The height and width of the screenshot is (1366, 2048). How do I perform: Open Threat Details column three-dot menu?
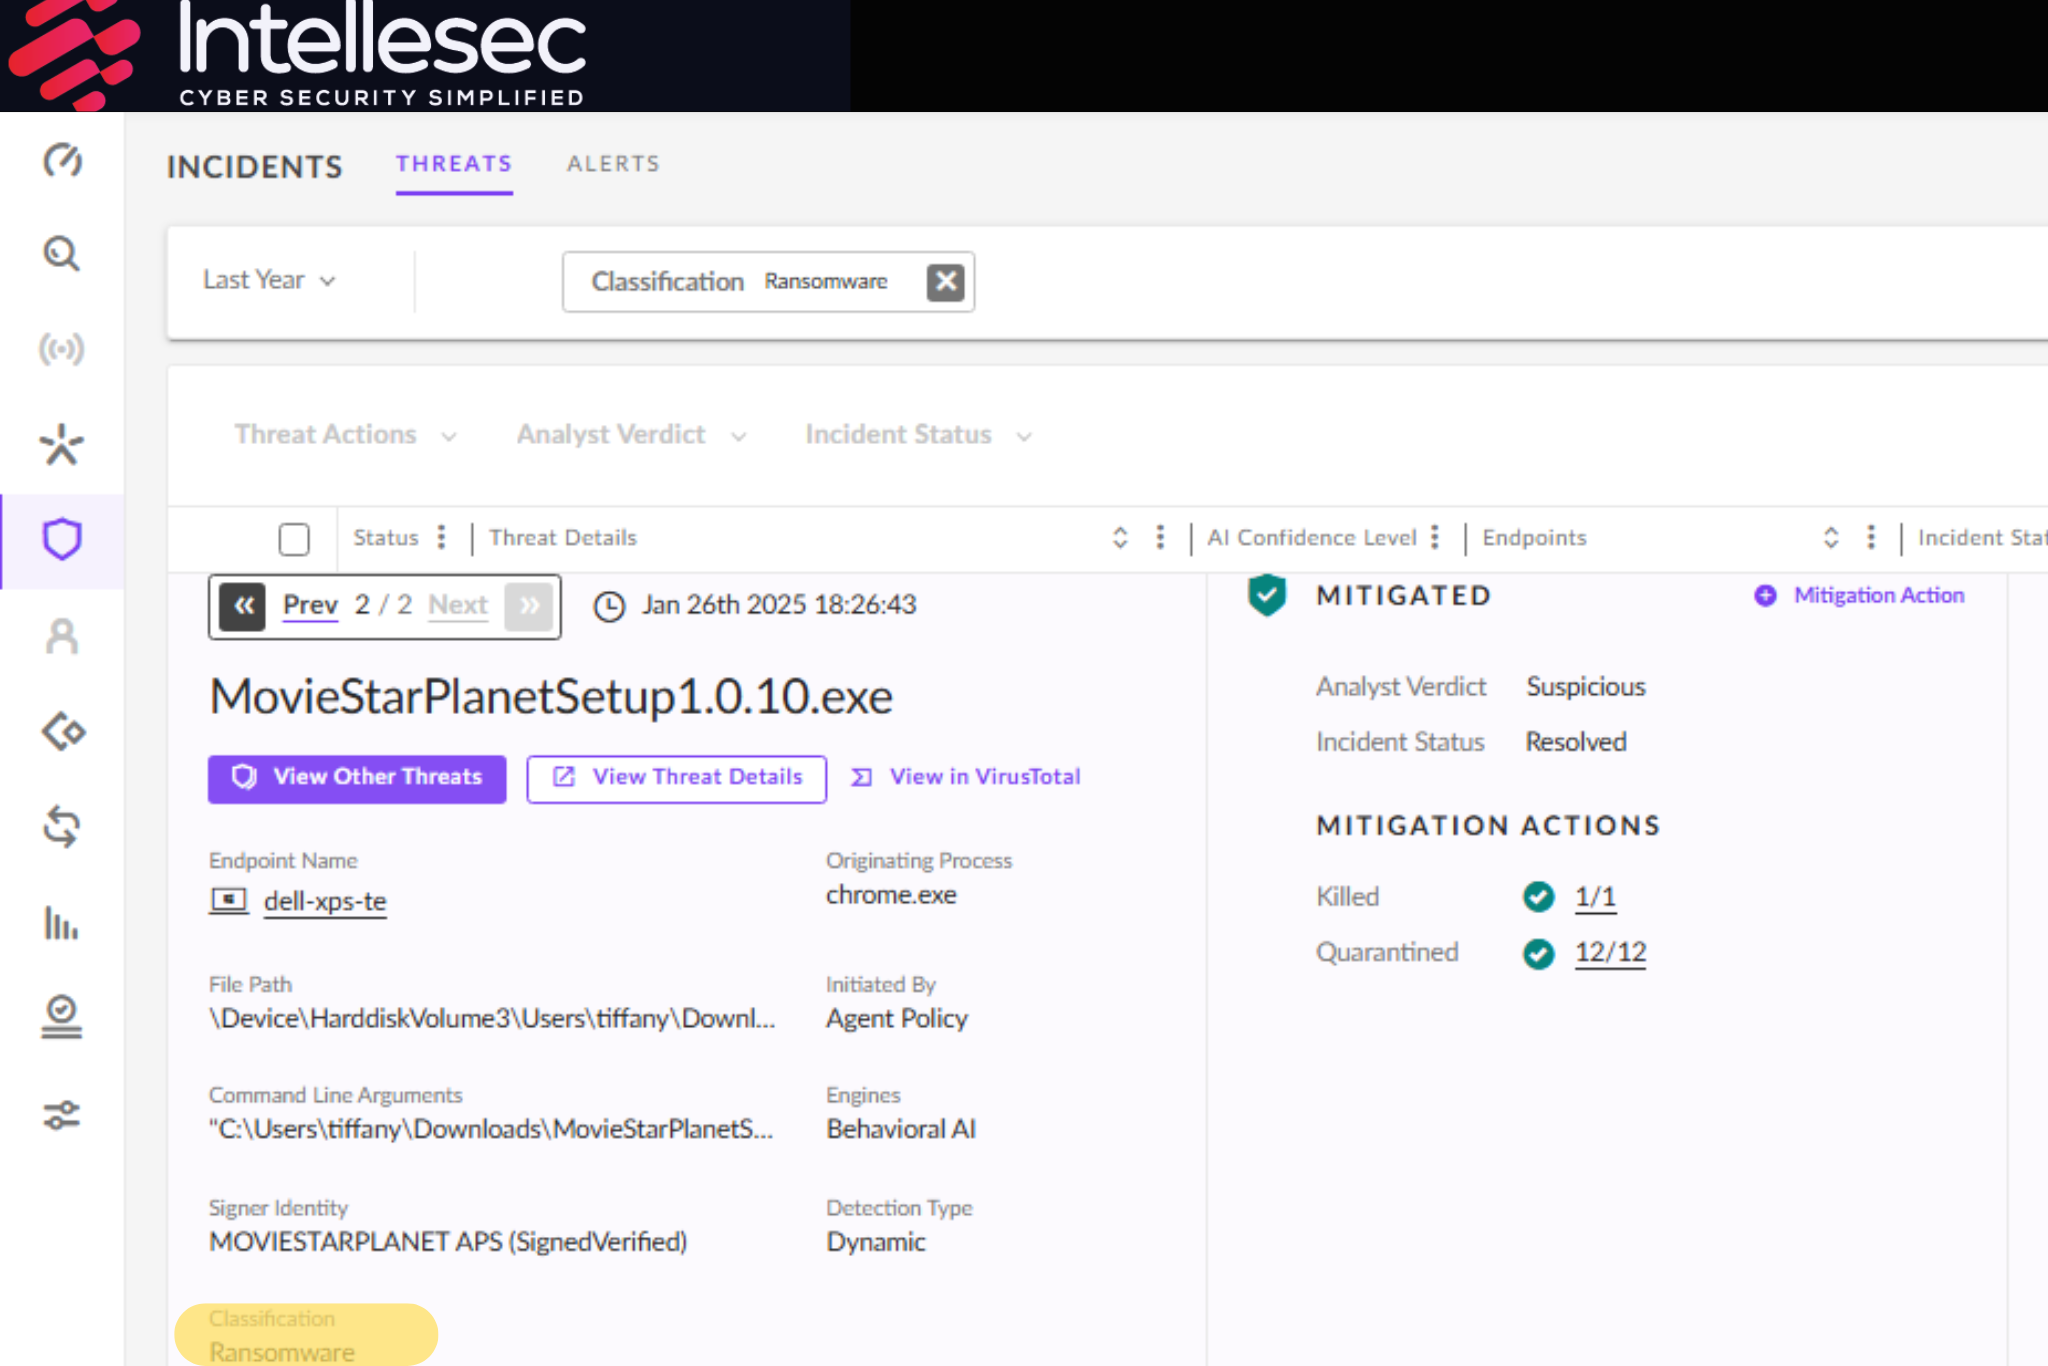pyautogui.click(x=1160, y=537)
